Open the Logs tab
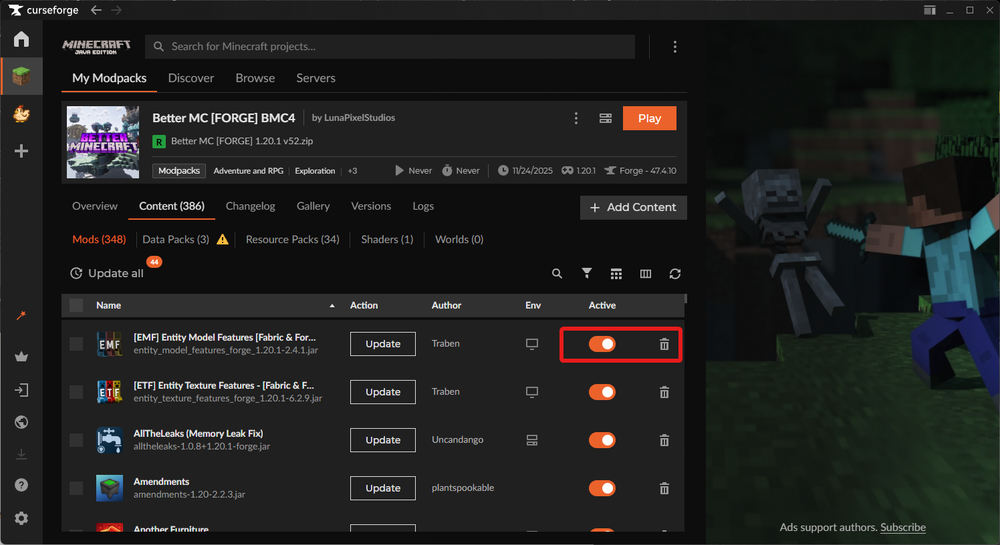 point(423,207)
